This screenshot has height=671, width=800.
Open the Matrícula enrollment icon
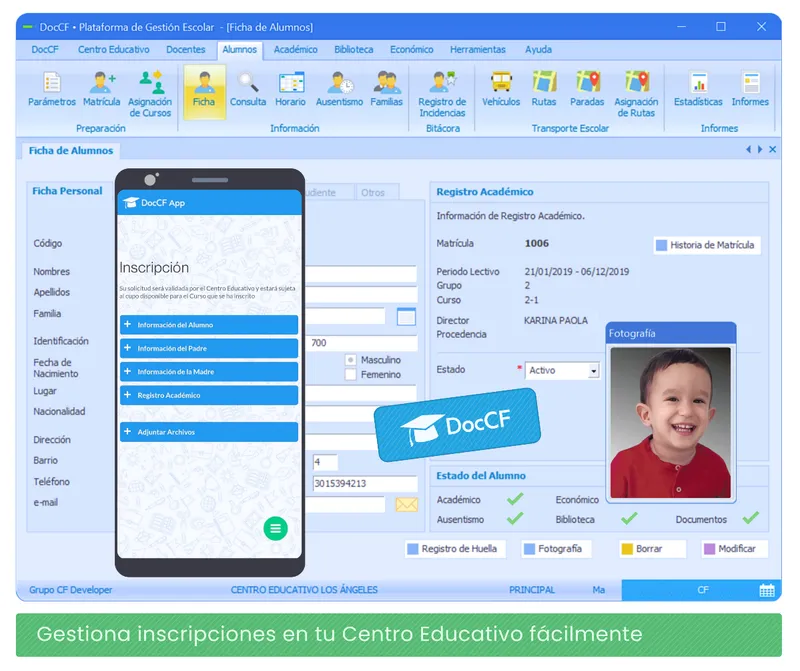102,89
